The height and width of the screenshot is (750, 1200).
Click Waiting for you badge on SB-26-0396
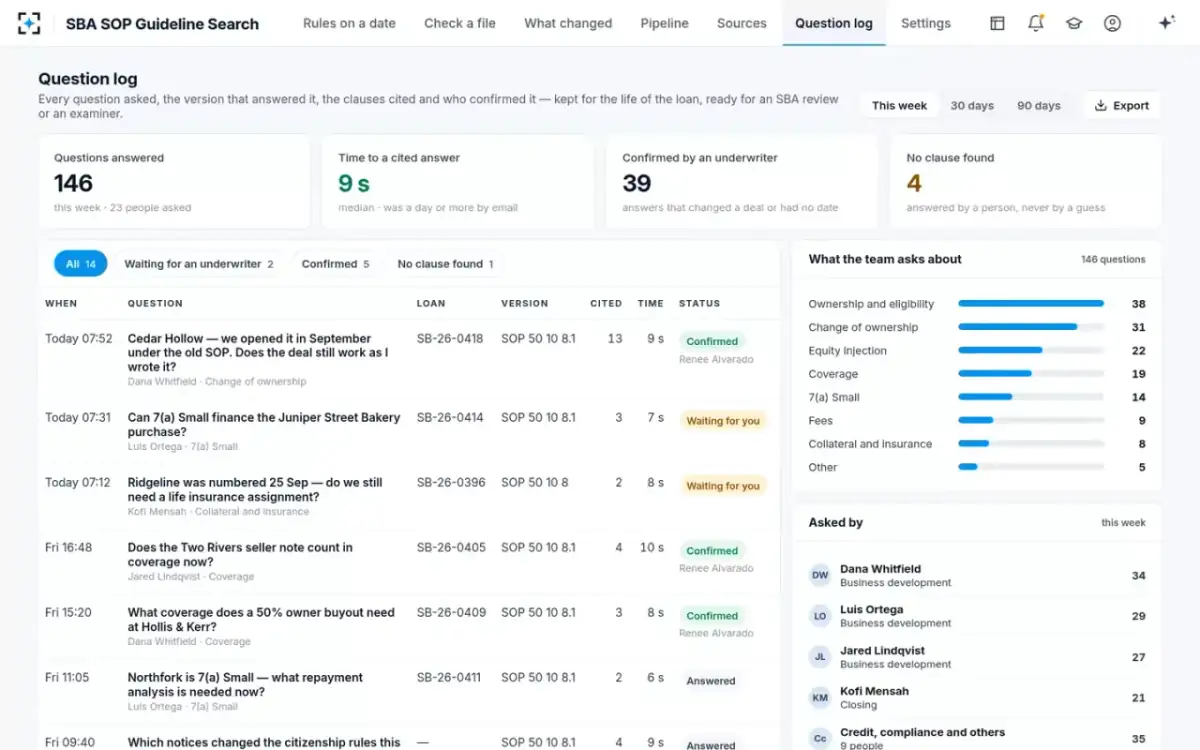pos(723,486)
